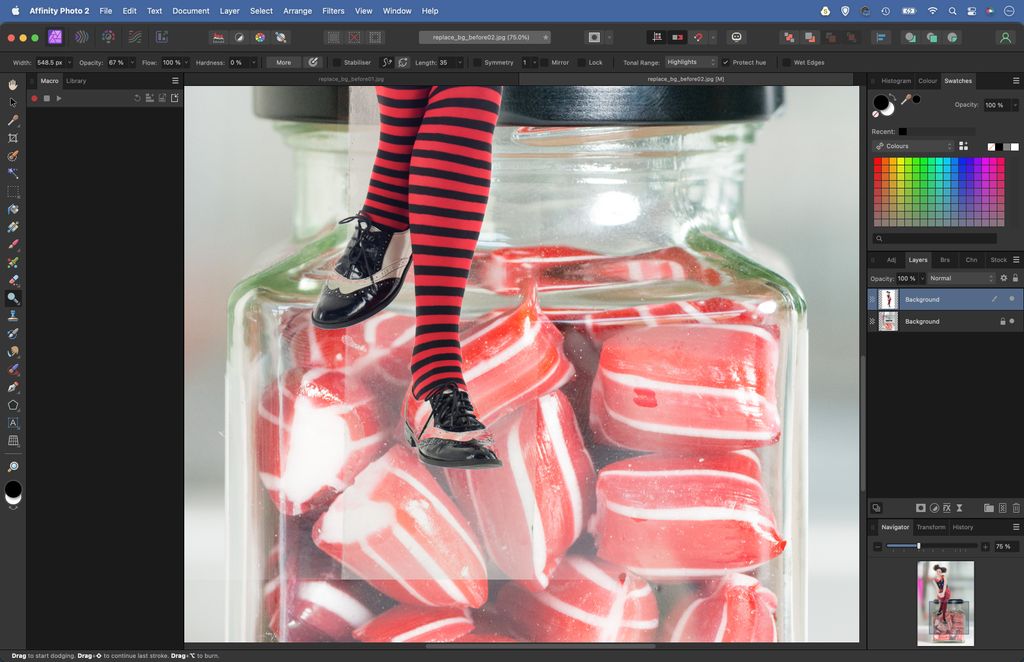Select the Zoom tool in toolbar

13,466
